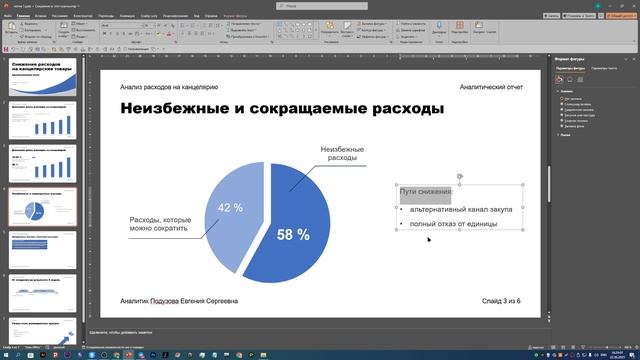Click the Windows Start button on the taskbar

[x=6, y=355]
